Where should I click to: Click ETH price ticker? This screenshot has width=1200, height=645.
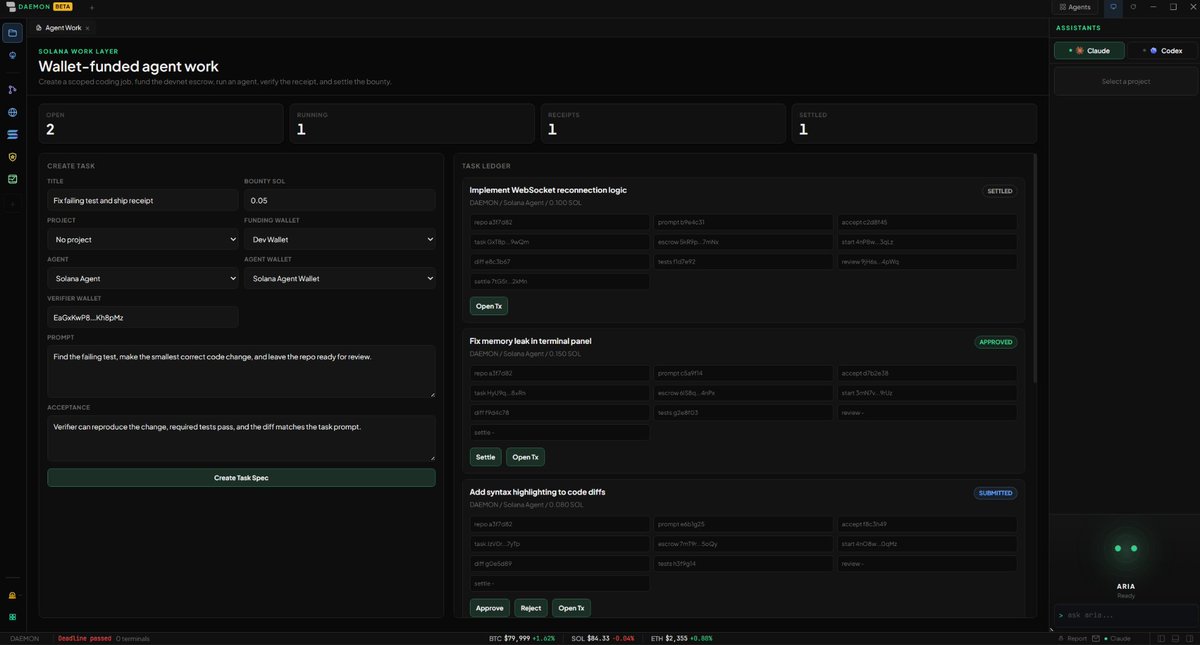[681, 638]
